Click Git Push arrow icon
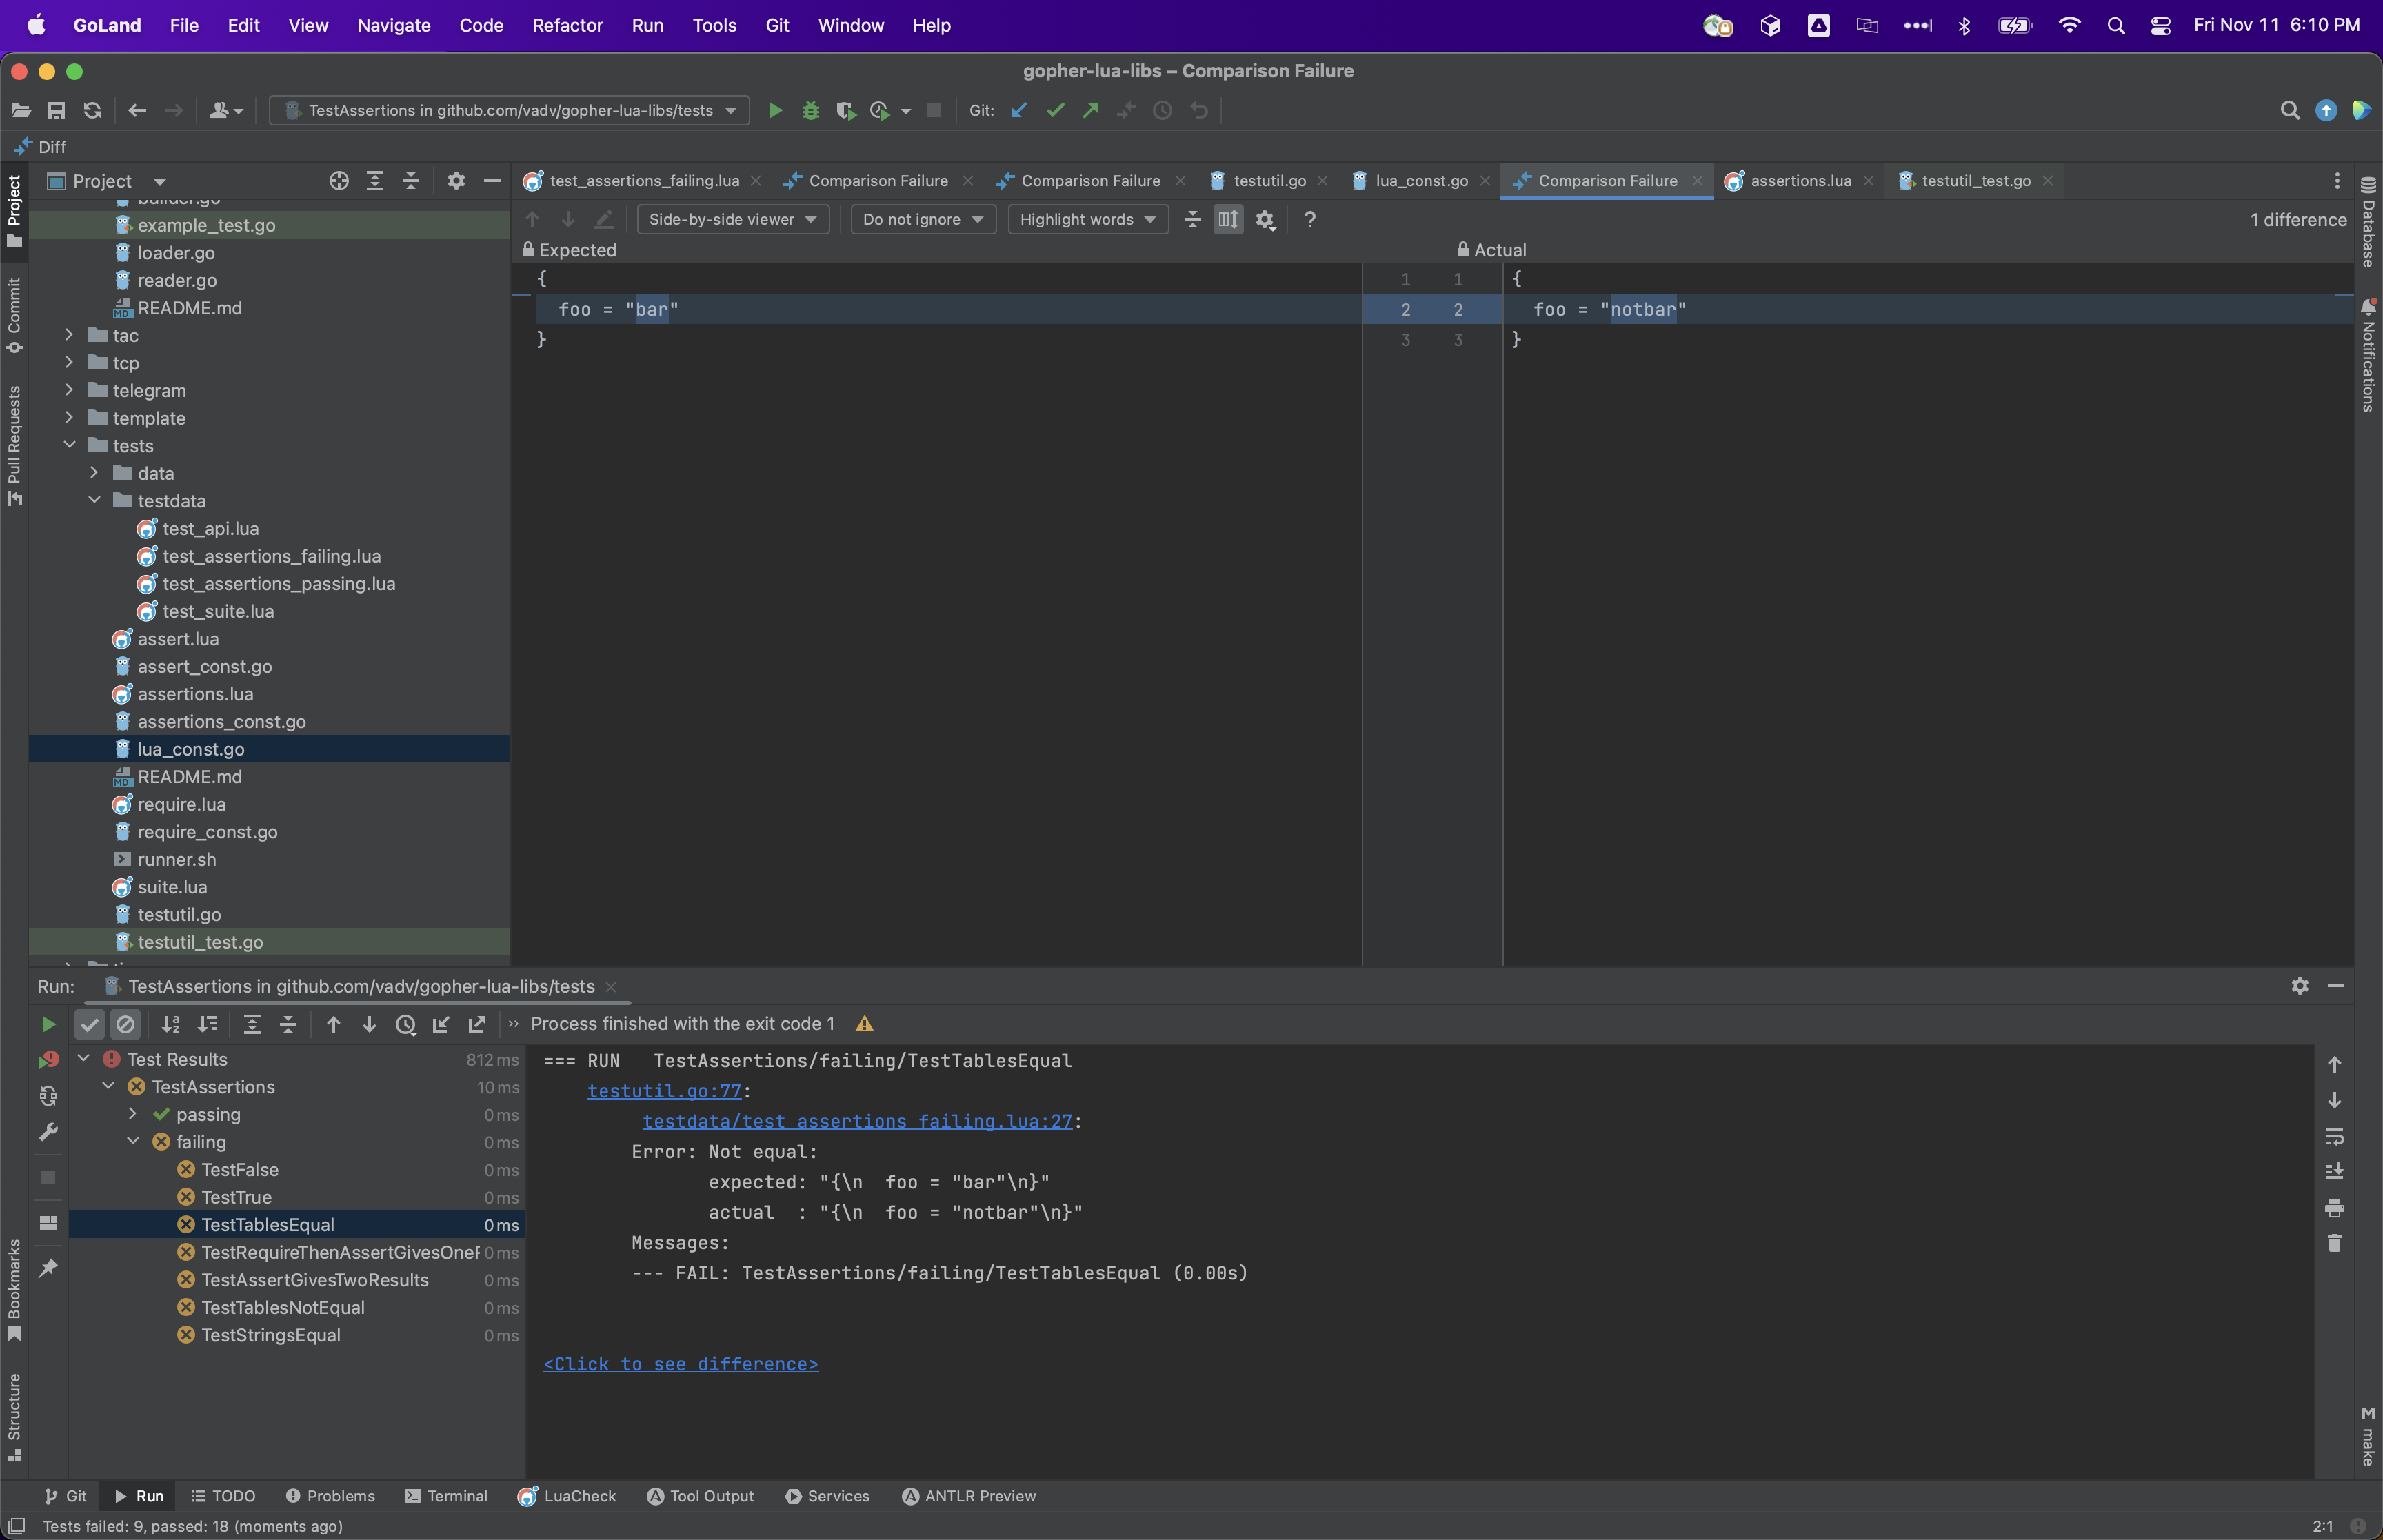Screen dimensions: 2383x1540 click(1091, 110)
